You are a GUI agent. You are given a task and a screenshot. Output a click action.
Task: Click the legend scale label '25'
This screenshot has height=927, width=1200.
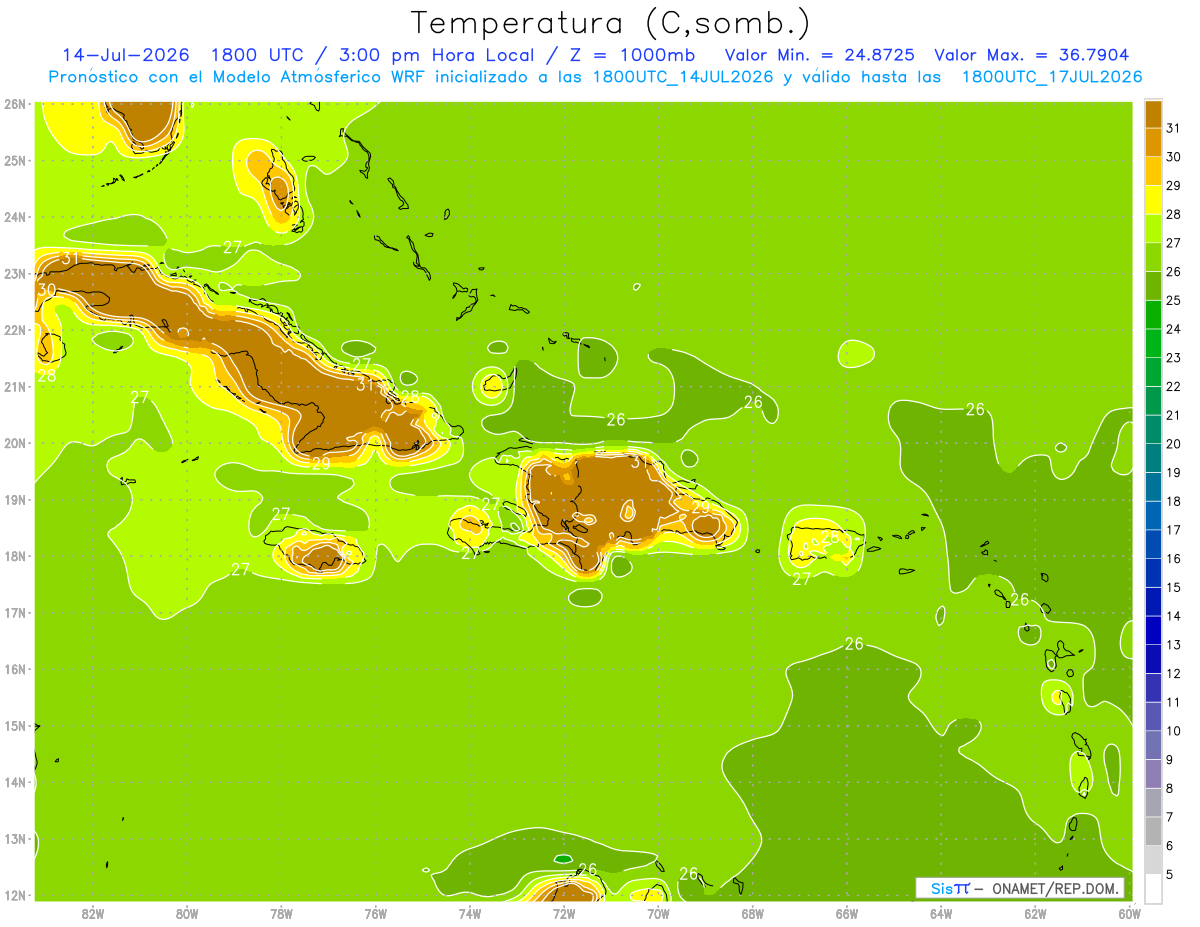(x=1174, y=300)
